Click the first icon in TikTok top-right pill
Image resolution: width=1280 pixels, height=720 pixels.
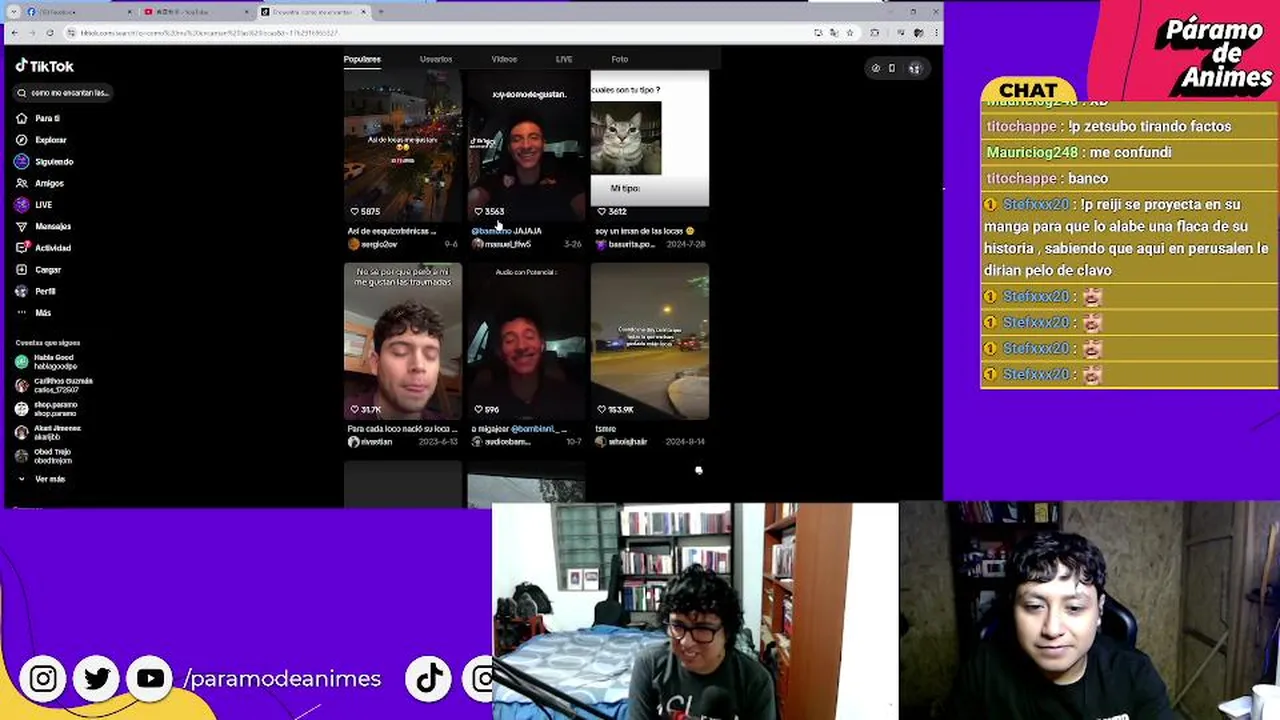pyautogui.click(x=875, y=68)
